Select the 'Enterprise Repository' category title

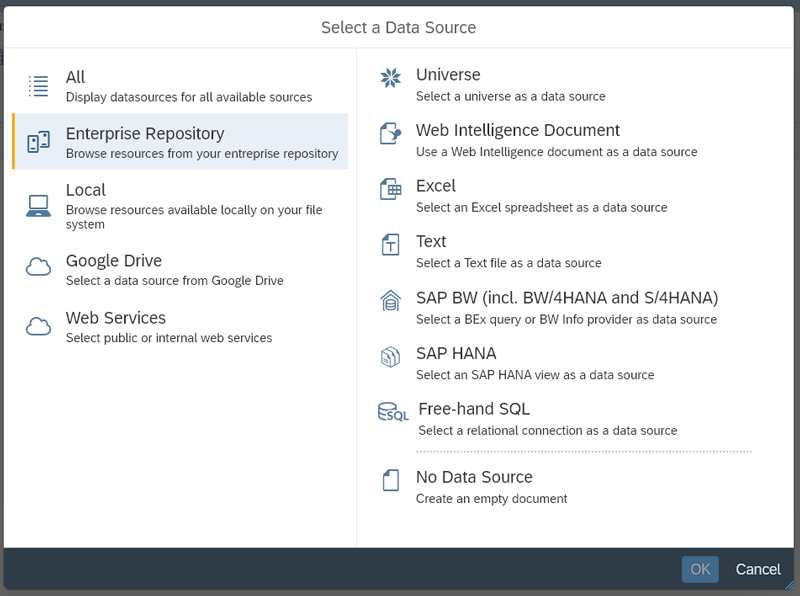(x=145, y=134)
